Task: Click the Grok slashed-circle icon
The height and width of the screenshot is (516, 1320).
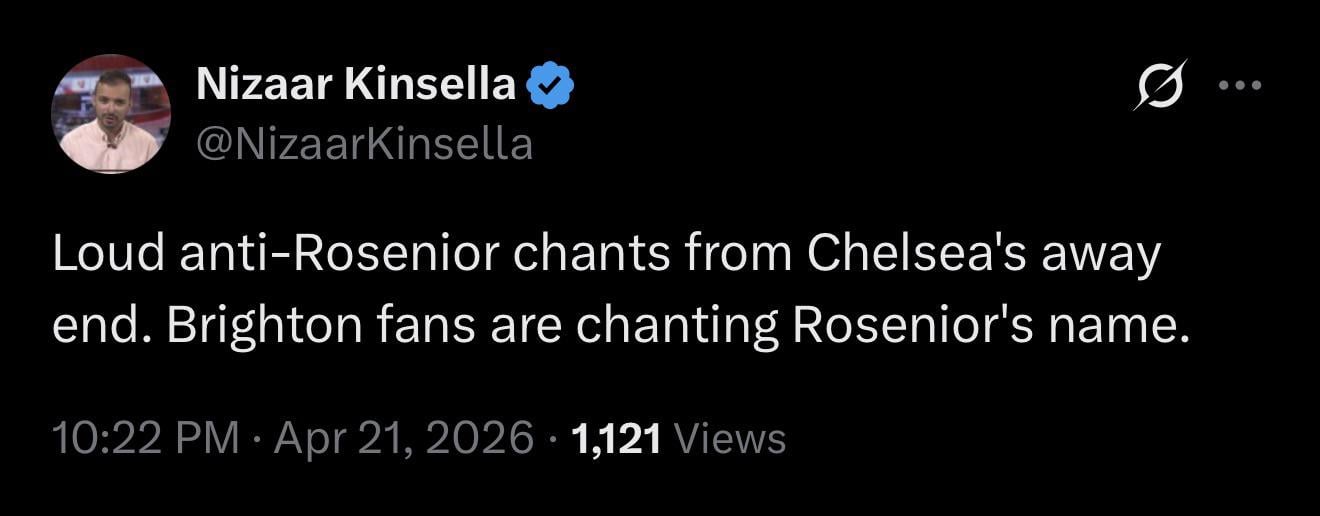Action: [1160, 86]
